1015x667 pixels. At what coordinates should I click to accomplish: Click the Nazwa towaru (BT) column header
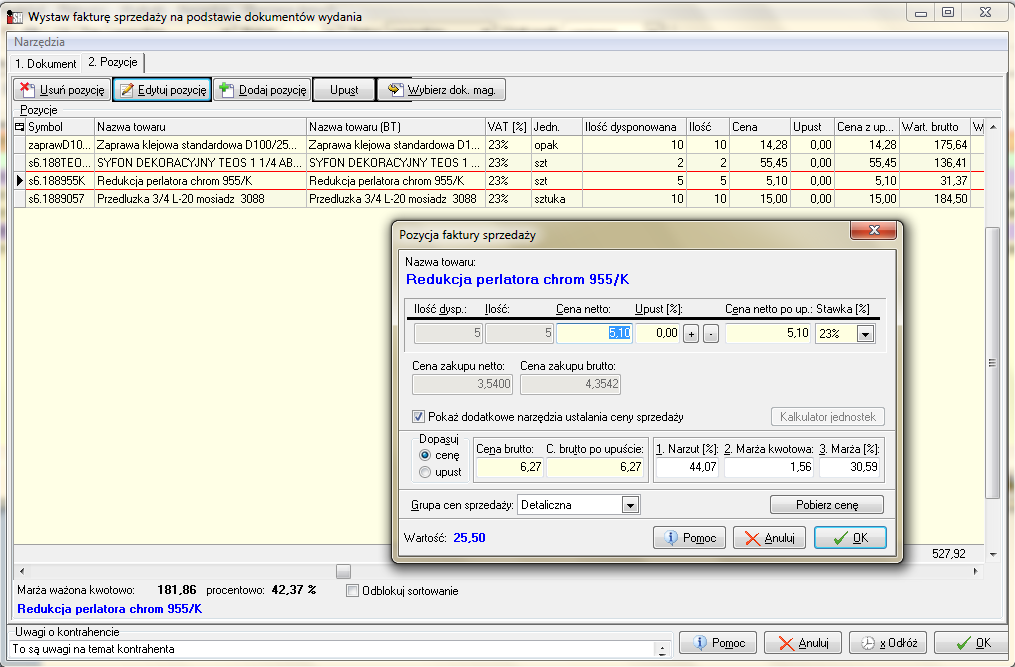point(396,127)
